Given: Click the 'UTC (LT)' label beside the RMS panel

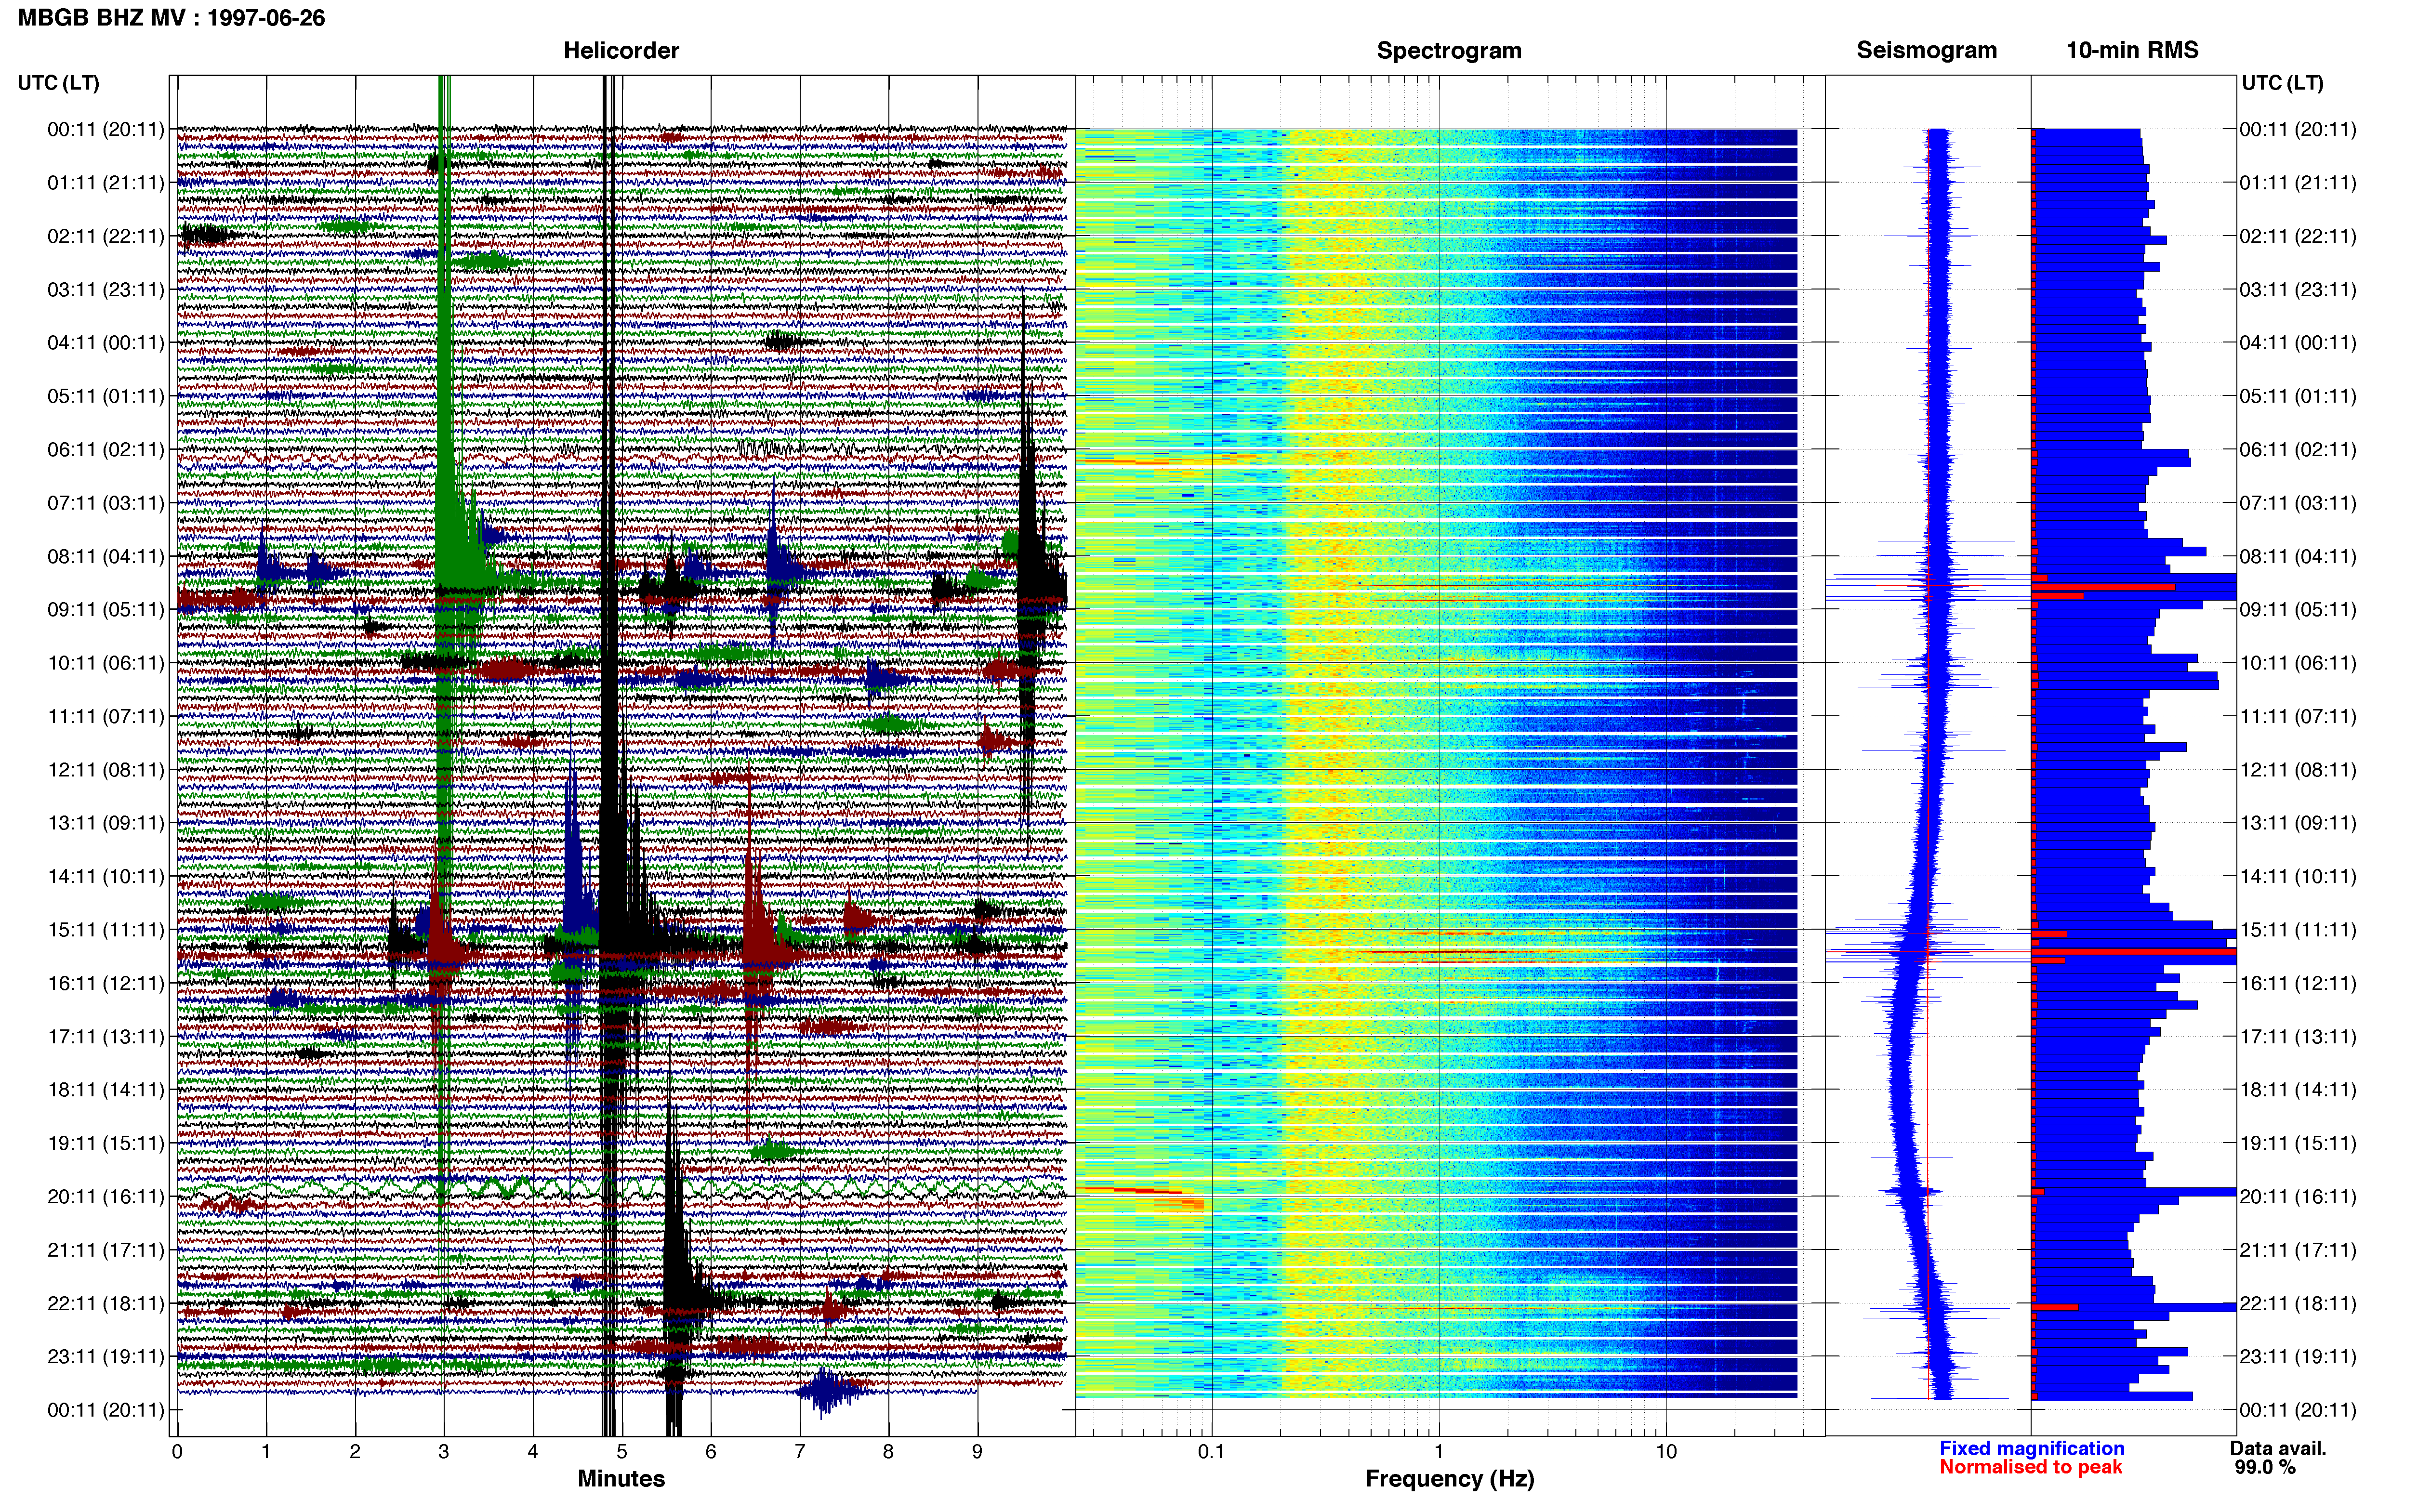Looking at the screenshot, I should 2283,83.
